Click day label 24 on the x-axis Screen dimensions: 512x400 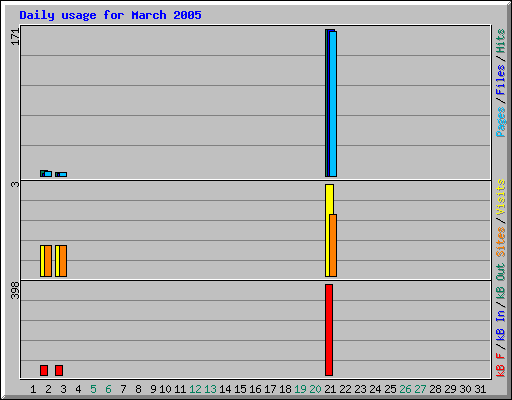pyautogui.click(x=375, y=389)
